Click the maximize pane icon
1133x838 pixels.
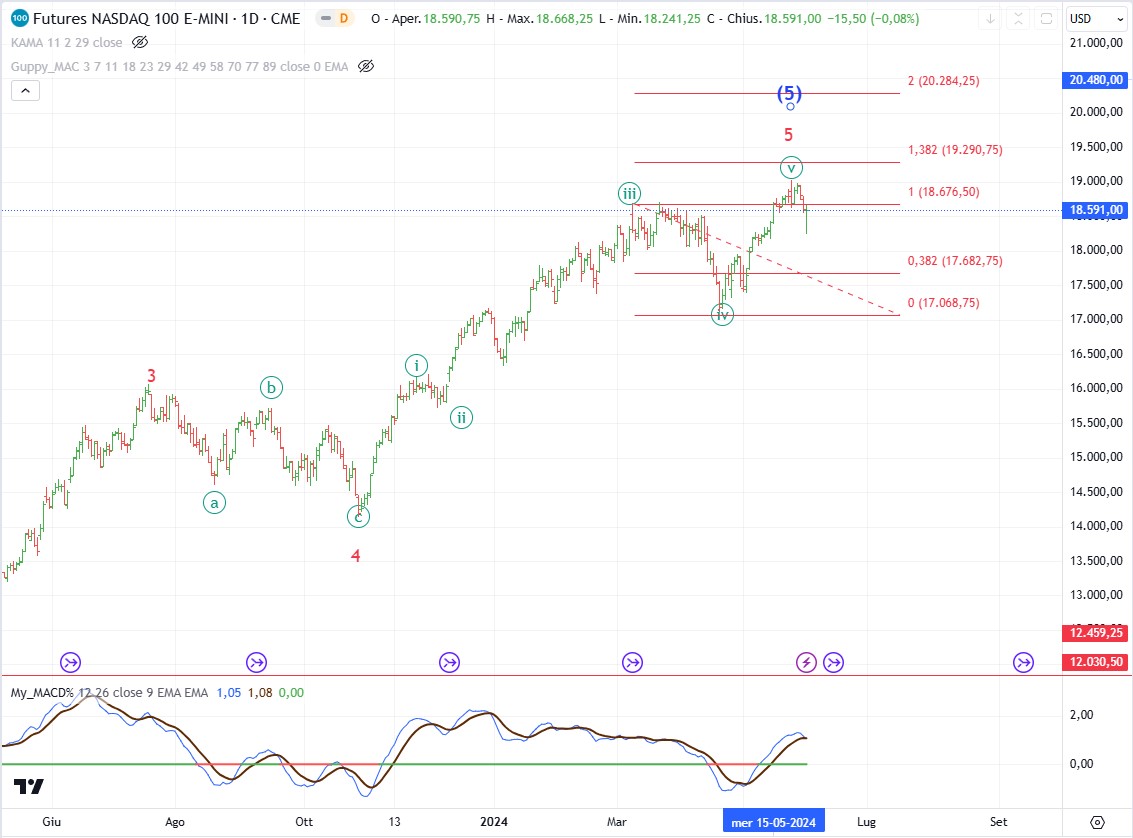tap(1046, 19)
